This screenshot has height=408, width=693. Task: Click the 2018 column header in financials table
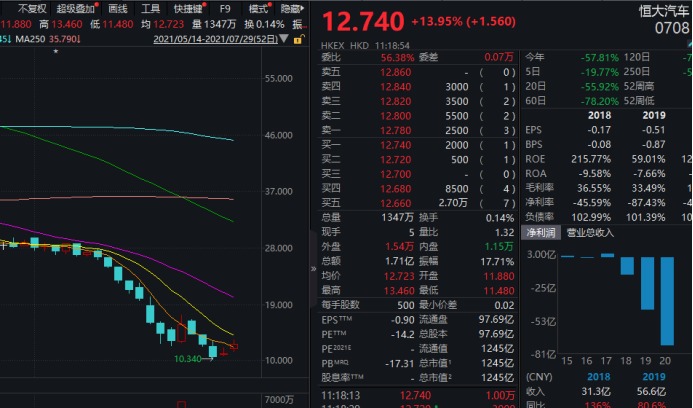(x=599, y=115)
